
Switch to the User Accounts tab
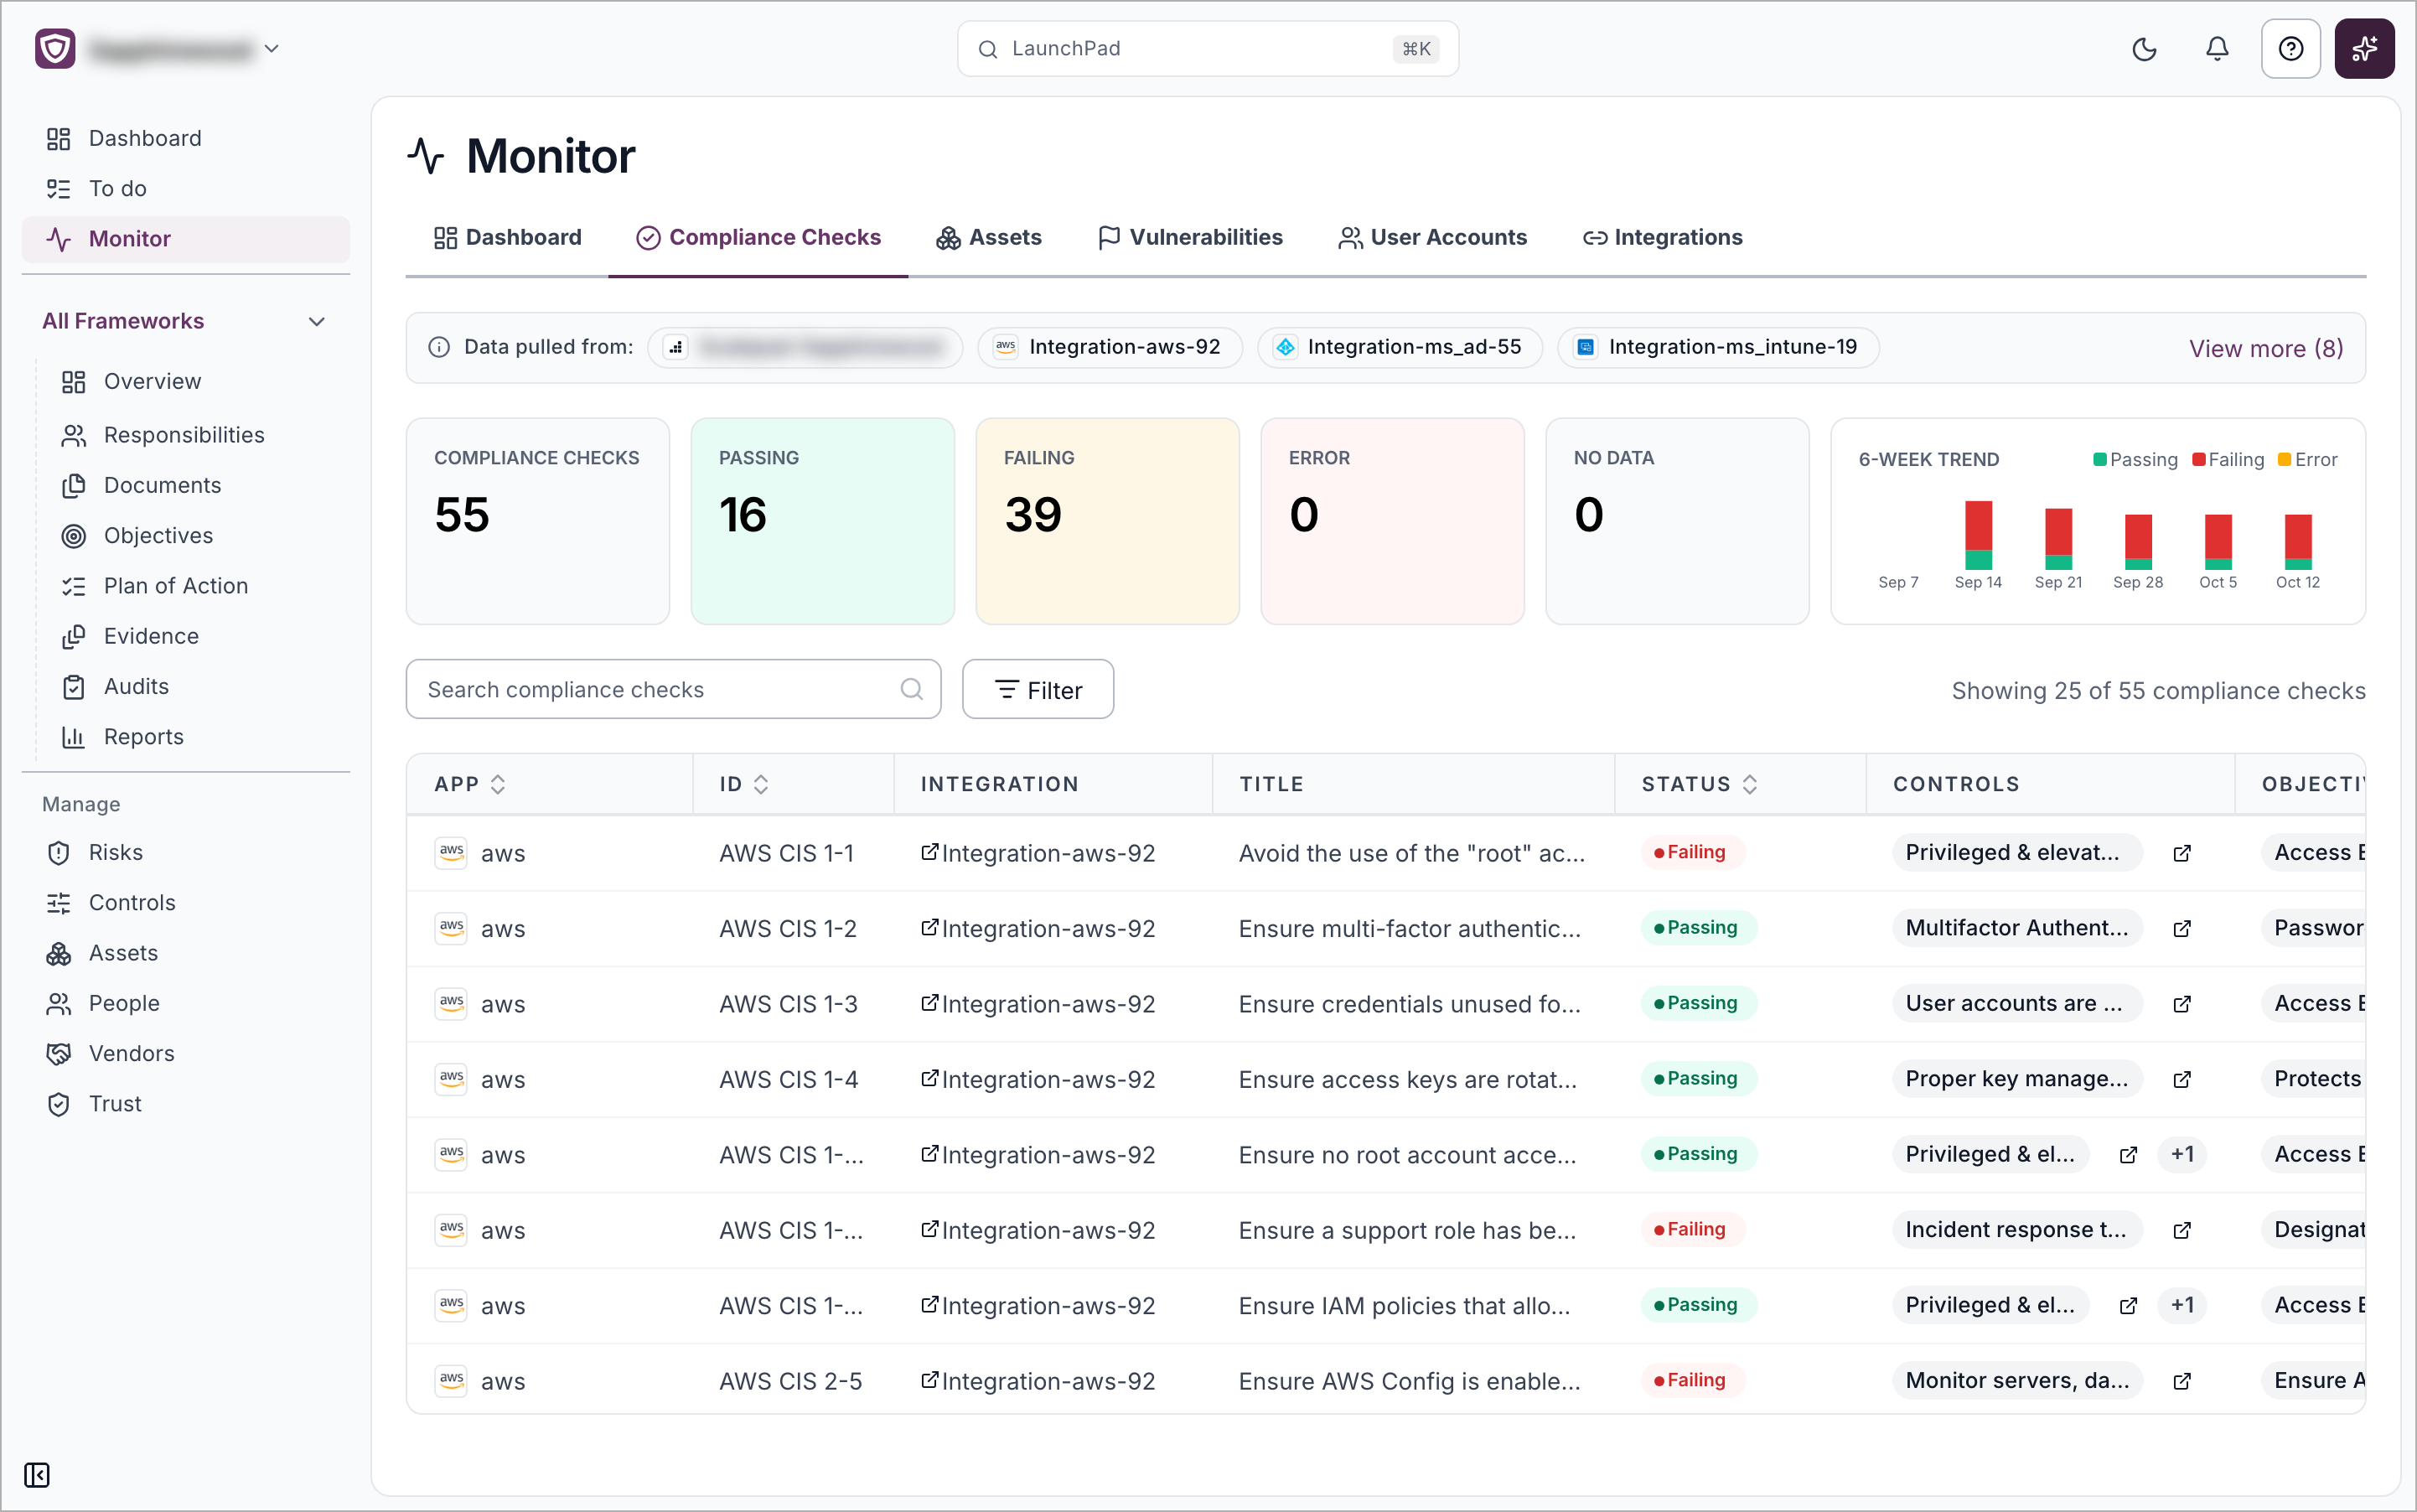(x=1433, y=237)
